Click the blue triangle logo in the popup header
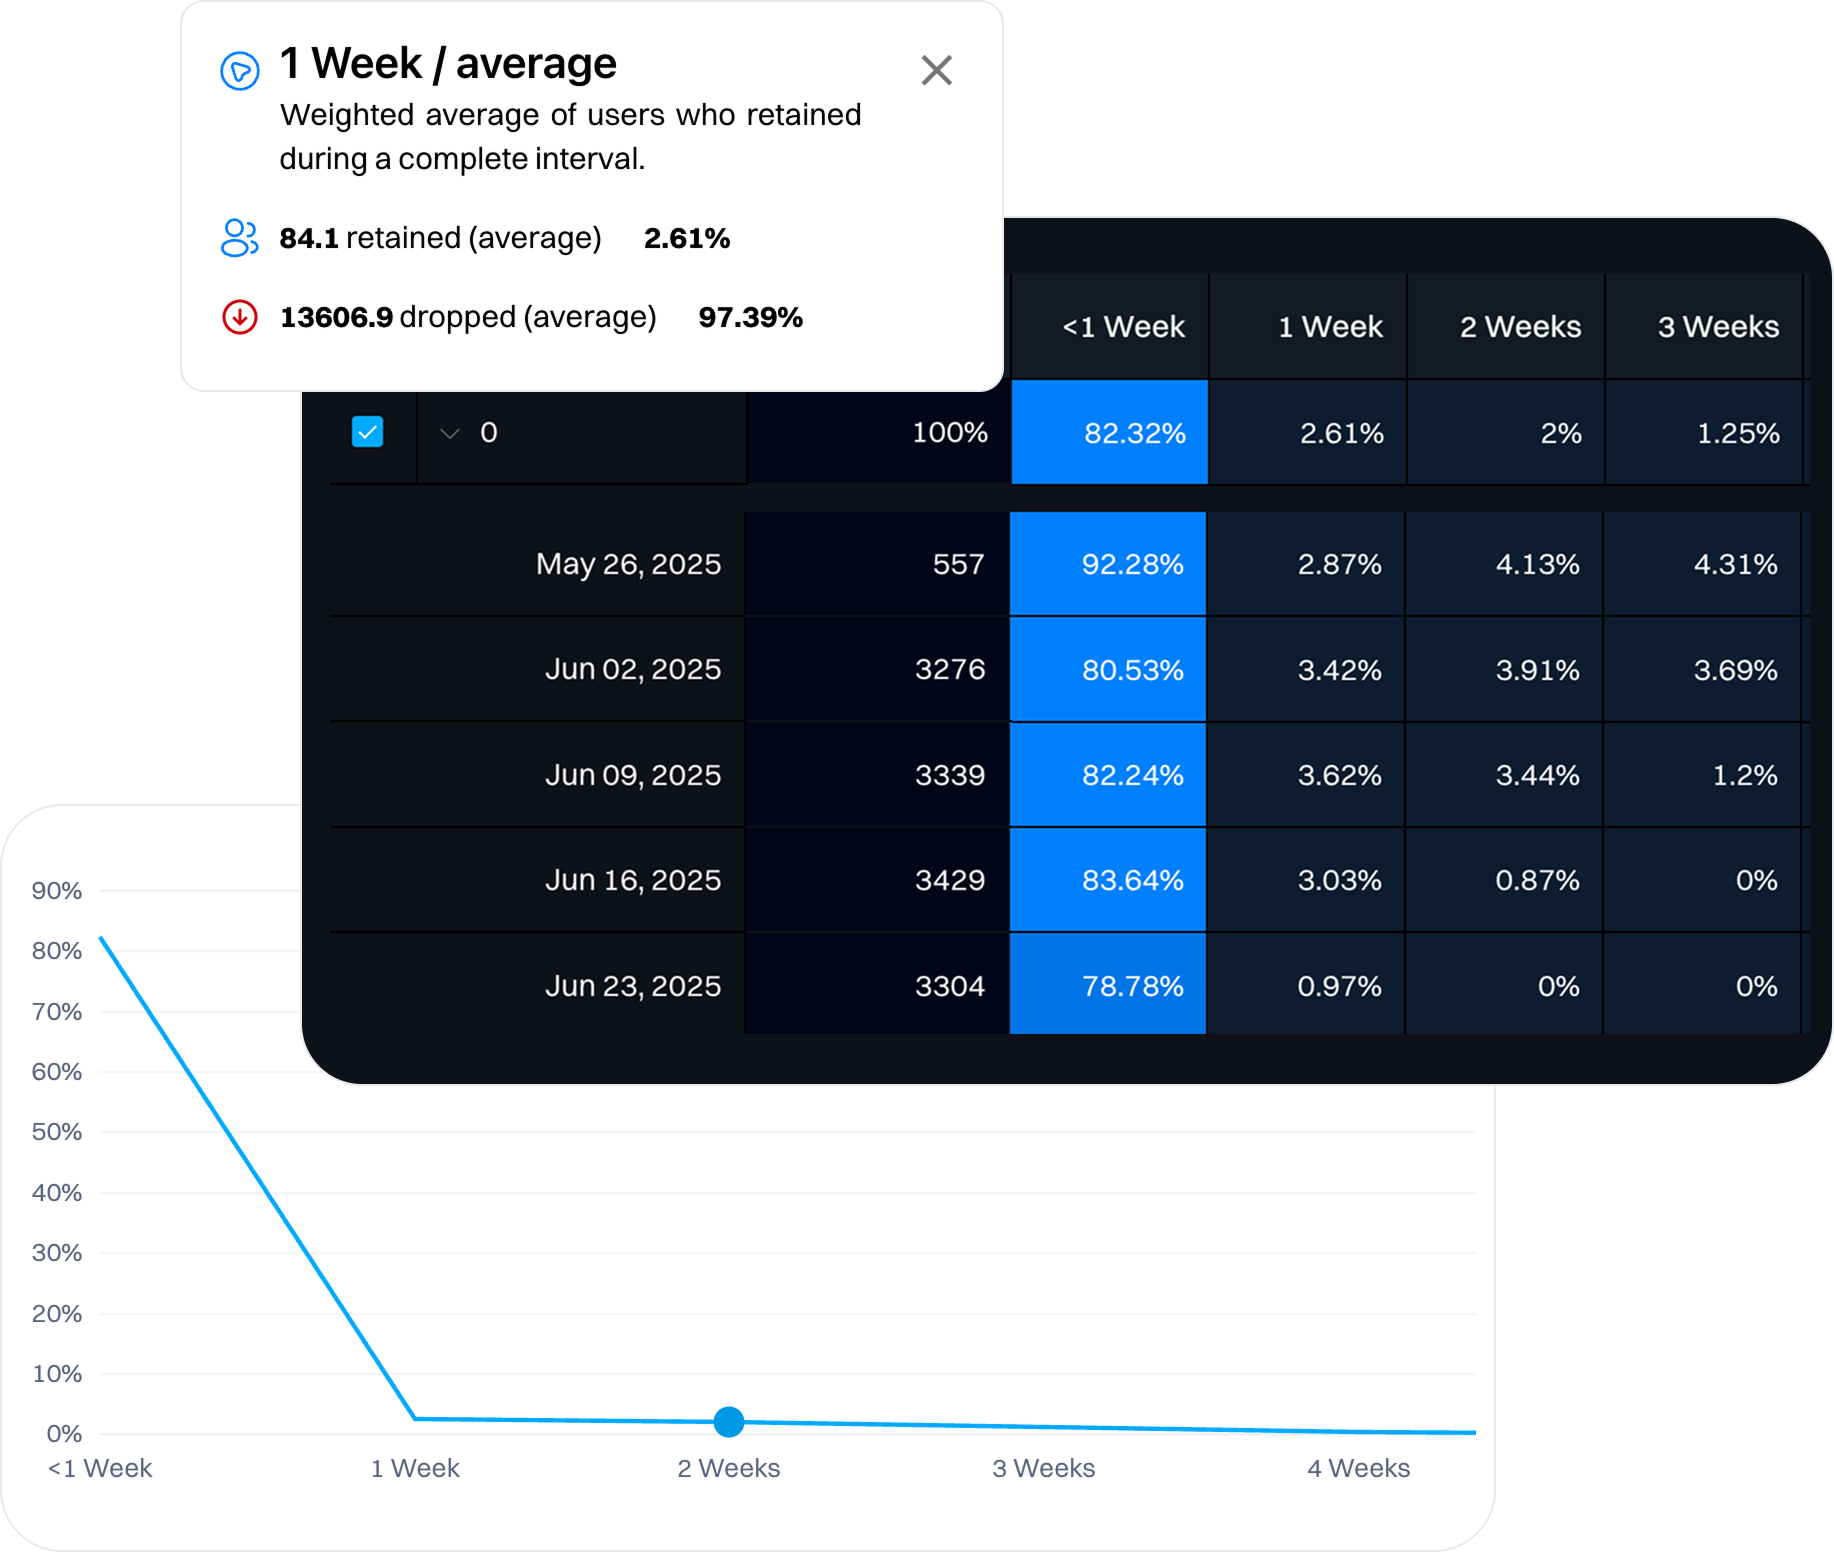 point(239,69)
